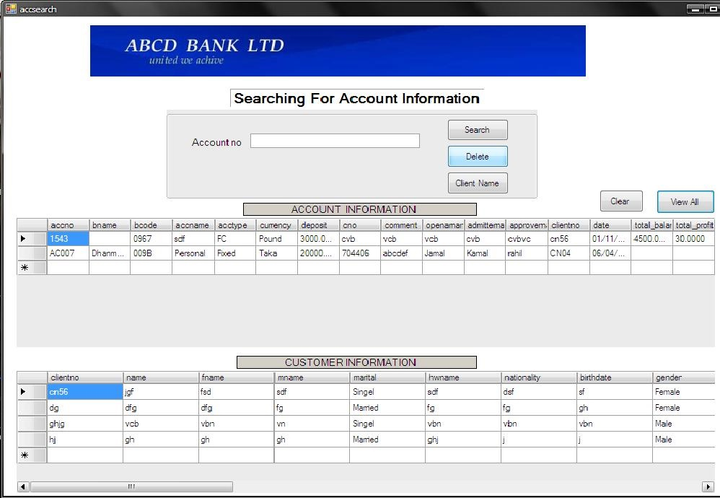Select the Personal accname cell
The height and width of the screenshot is (498, 720).
[193, 253]
